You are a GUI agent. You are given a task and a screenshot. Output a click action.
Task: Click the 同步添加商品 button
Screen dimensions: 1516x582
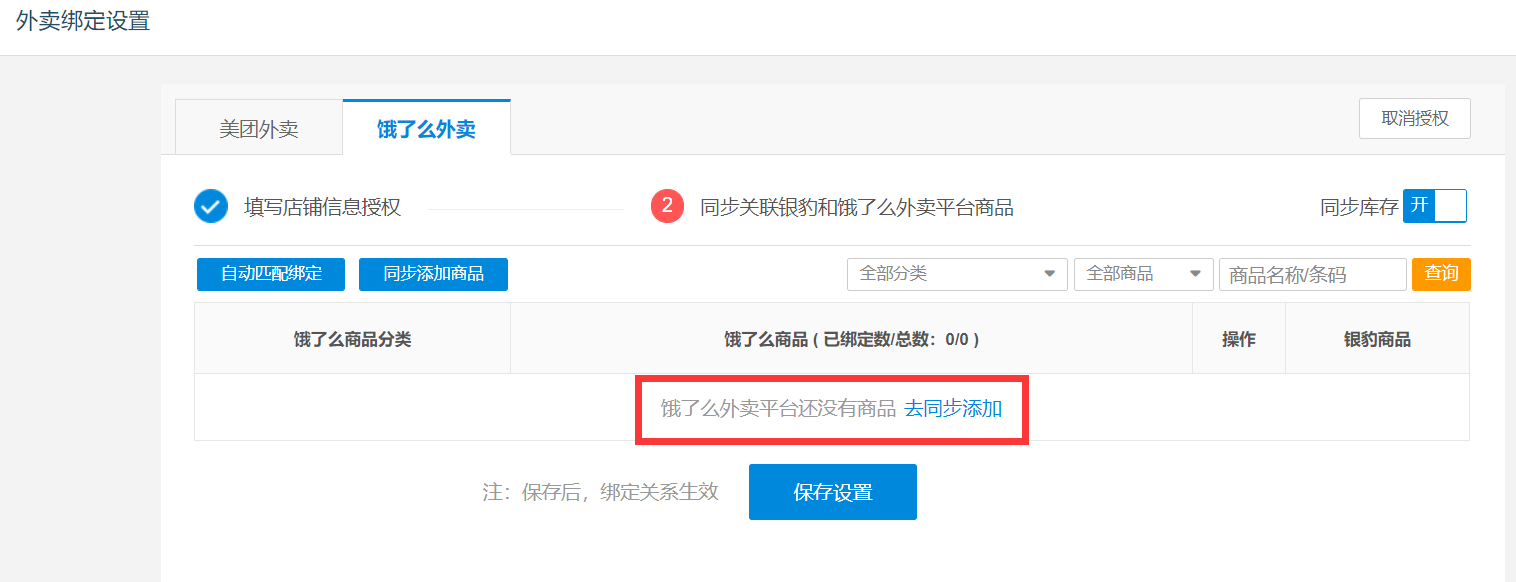[x=433, y=274]
